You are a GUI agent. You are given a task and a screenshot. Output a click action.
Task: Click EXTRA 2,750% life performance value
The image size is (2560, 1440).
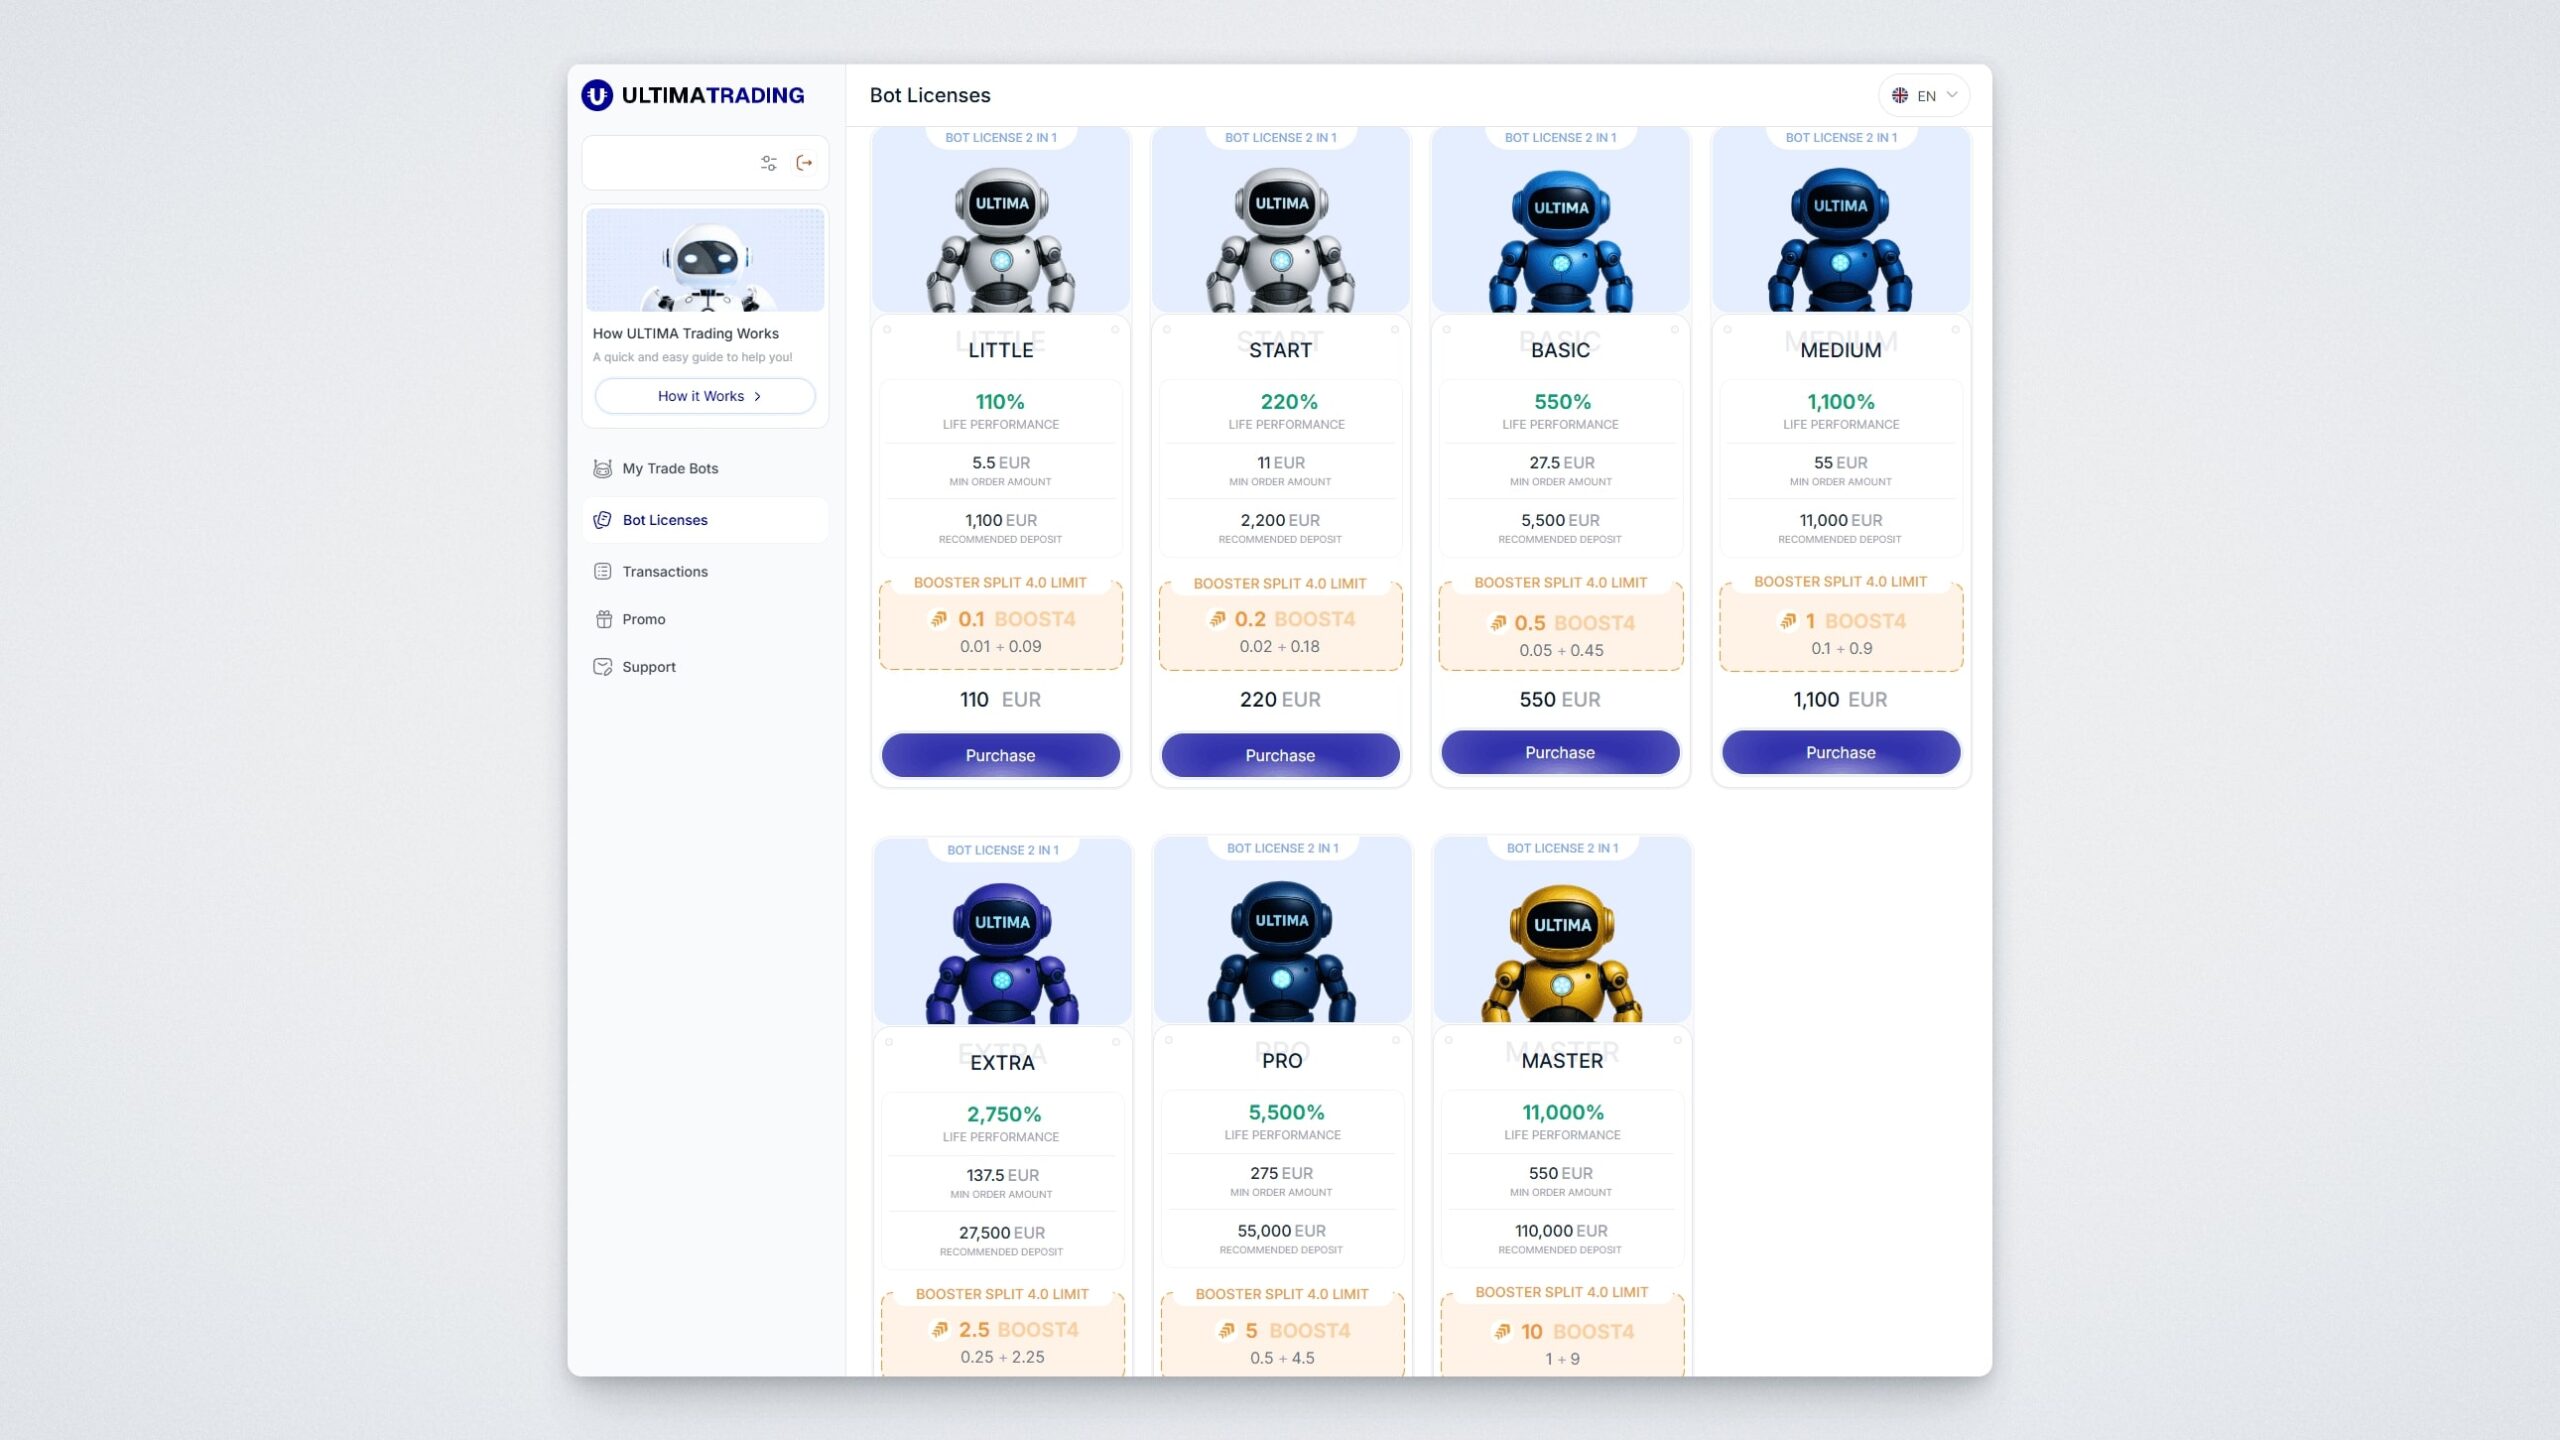1003,1114
